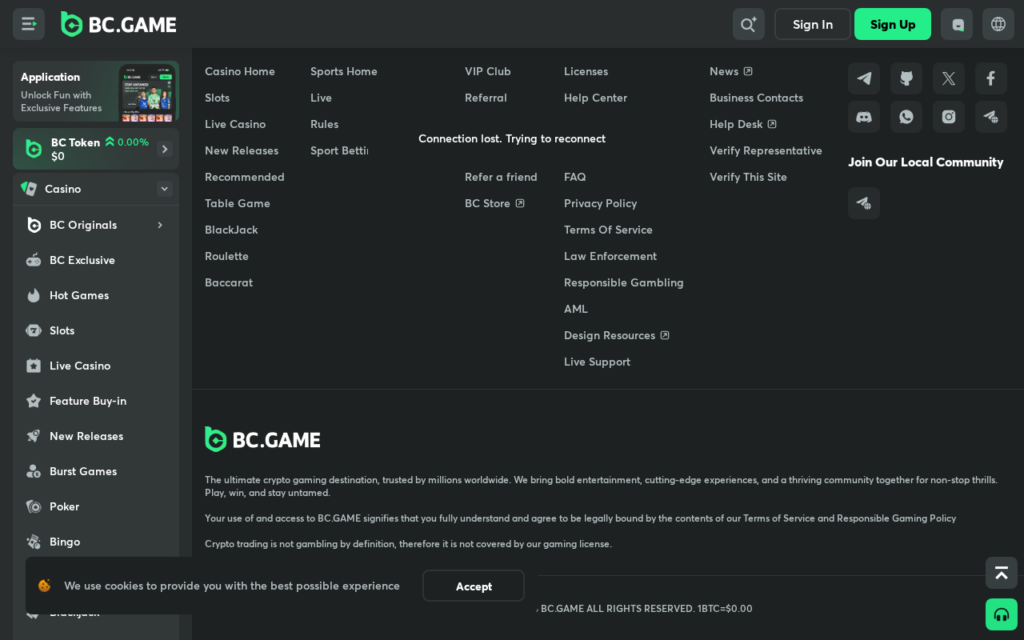Open Hot Games in sidebar
The height and width of the screenshot is (640, 1024).
[x=96, y=295]
